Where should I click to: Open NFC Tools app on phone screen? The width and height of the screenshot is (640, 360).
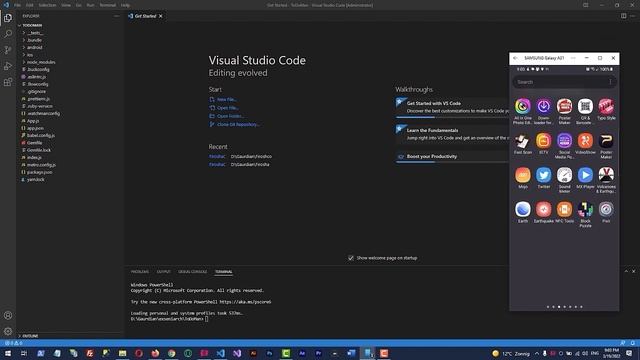coord(564,212)
